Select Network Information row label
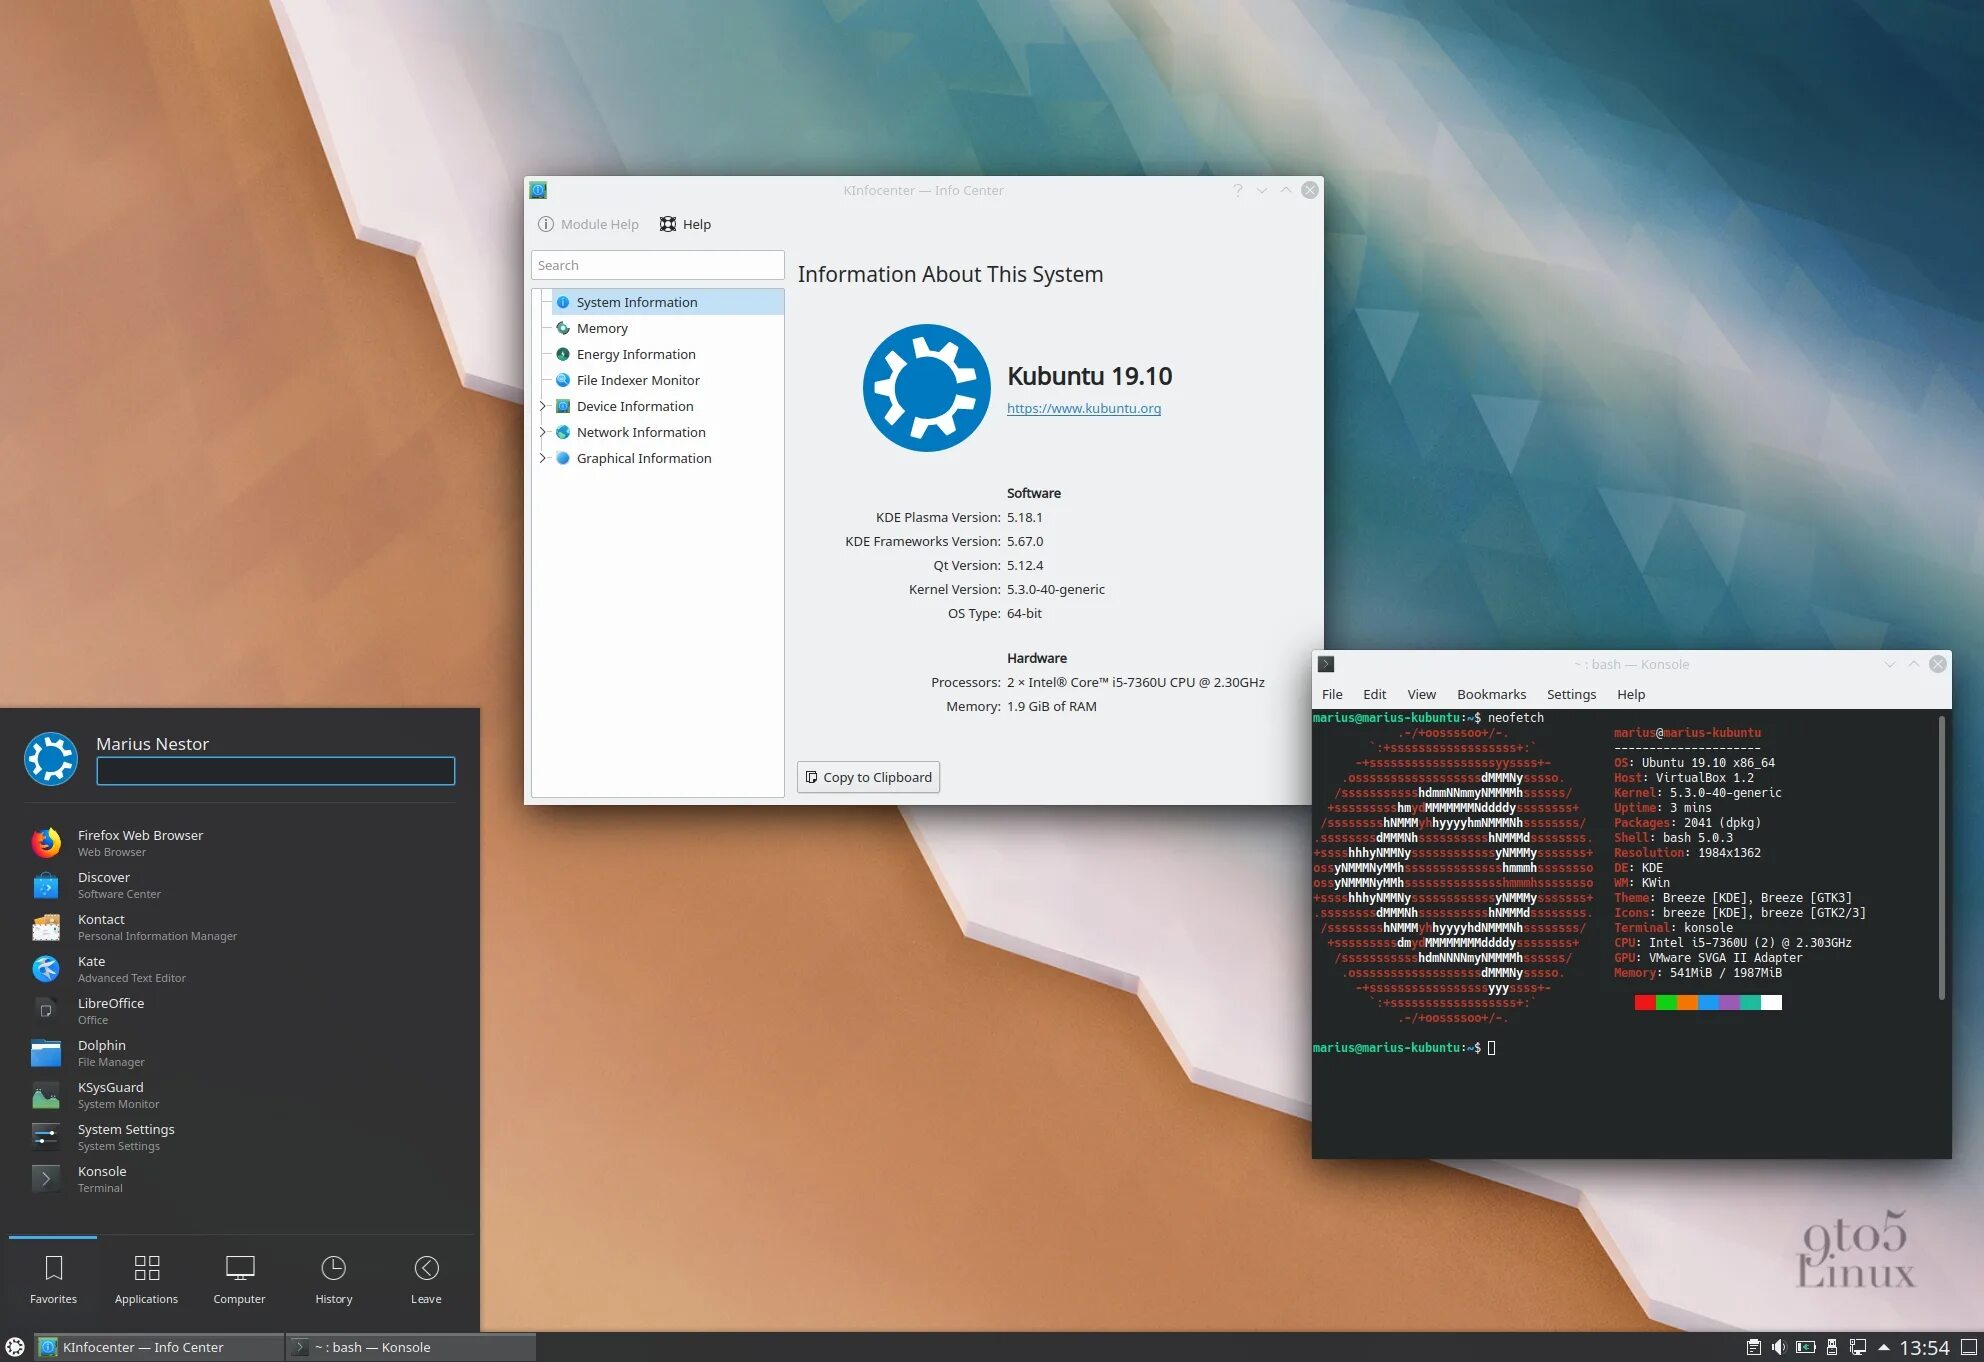The width and height of the screenshot is (1984, 1362). [641, 432]
